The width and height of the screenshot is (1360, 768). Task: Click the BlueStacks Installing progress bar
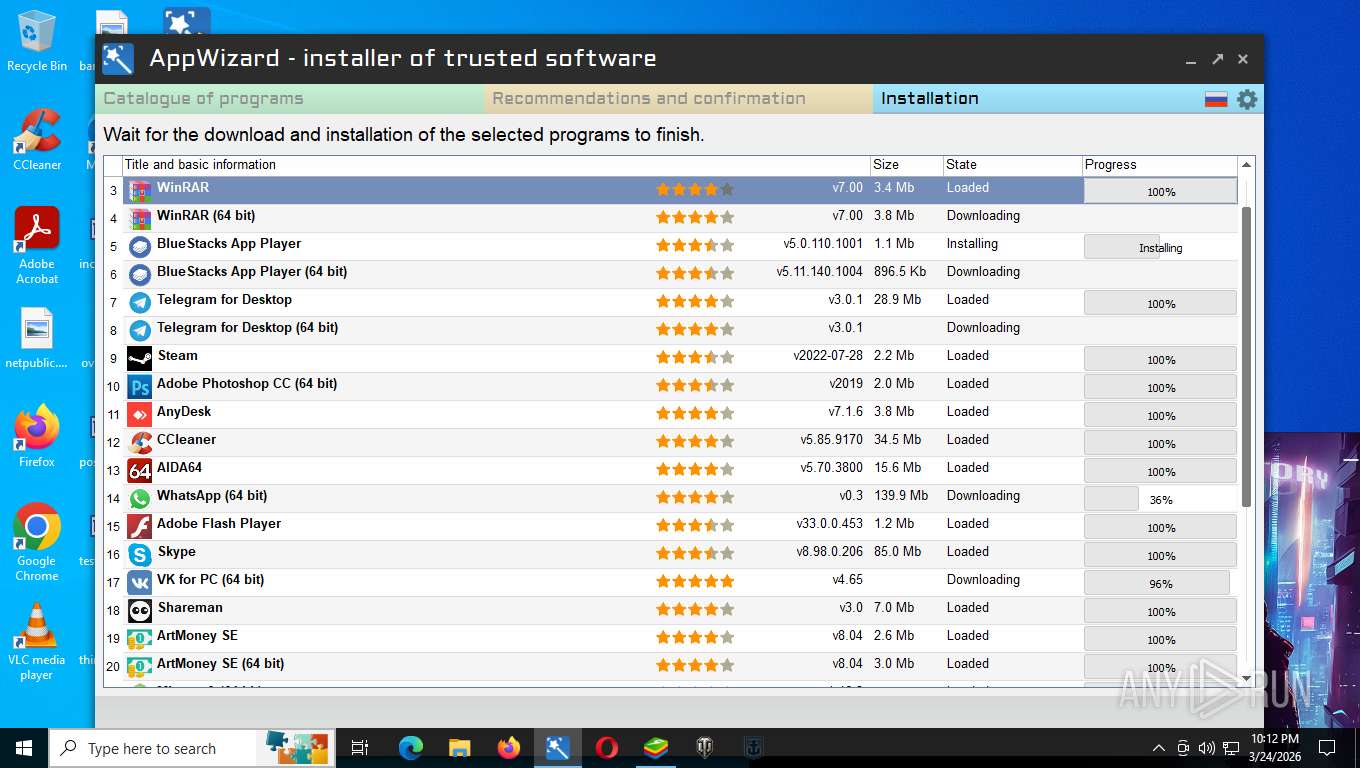1160,246
